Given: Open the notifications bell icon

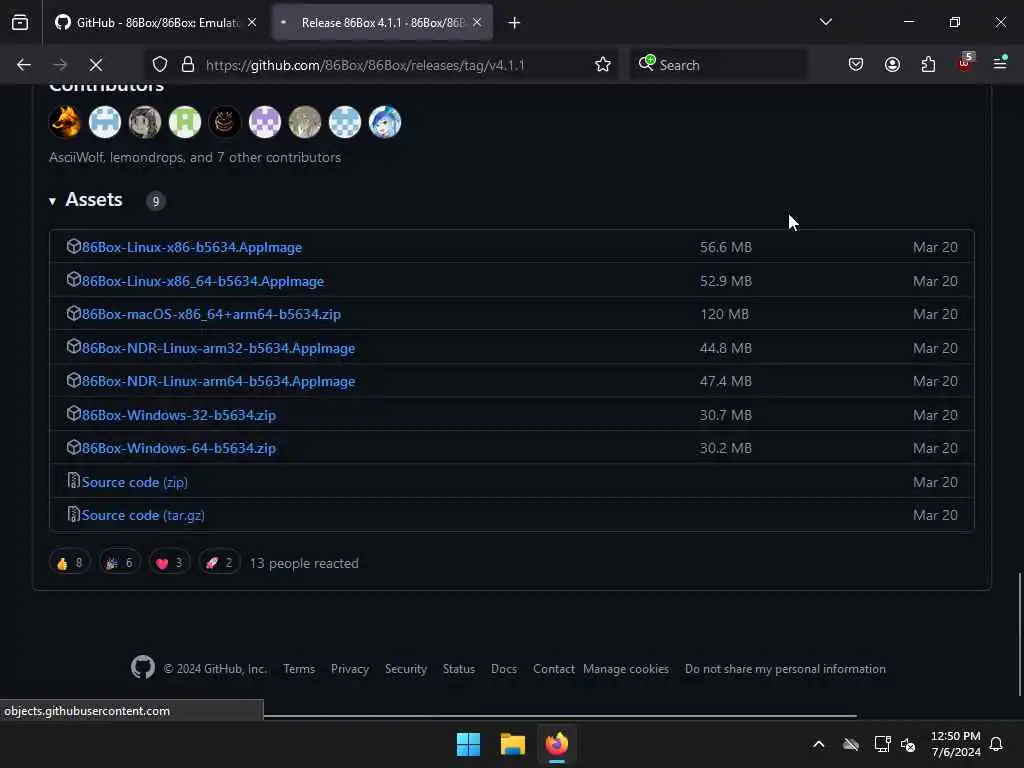Looking at the screenshot, I should pos(996,744).
